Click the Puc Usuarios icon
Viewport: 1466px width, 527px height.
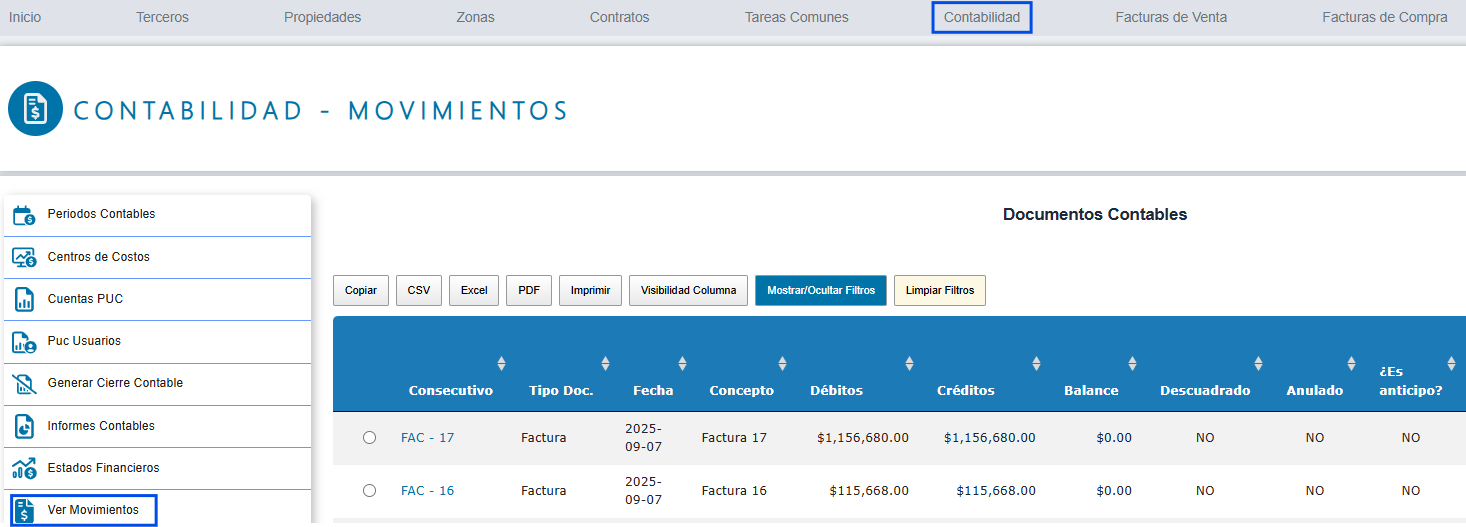point(24,341)
